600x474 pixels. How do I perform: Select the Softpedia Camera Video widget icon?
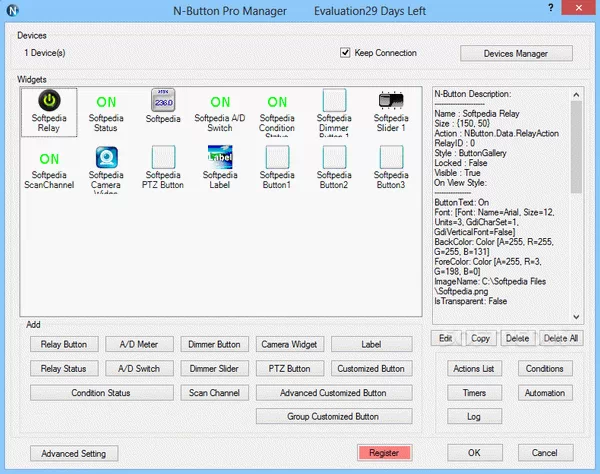(x=106, y=159)
